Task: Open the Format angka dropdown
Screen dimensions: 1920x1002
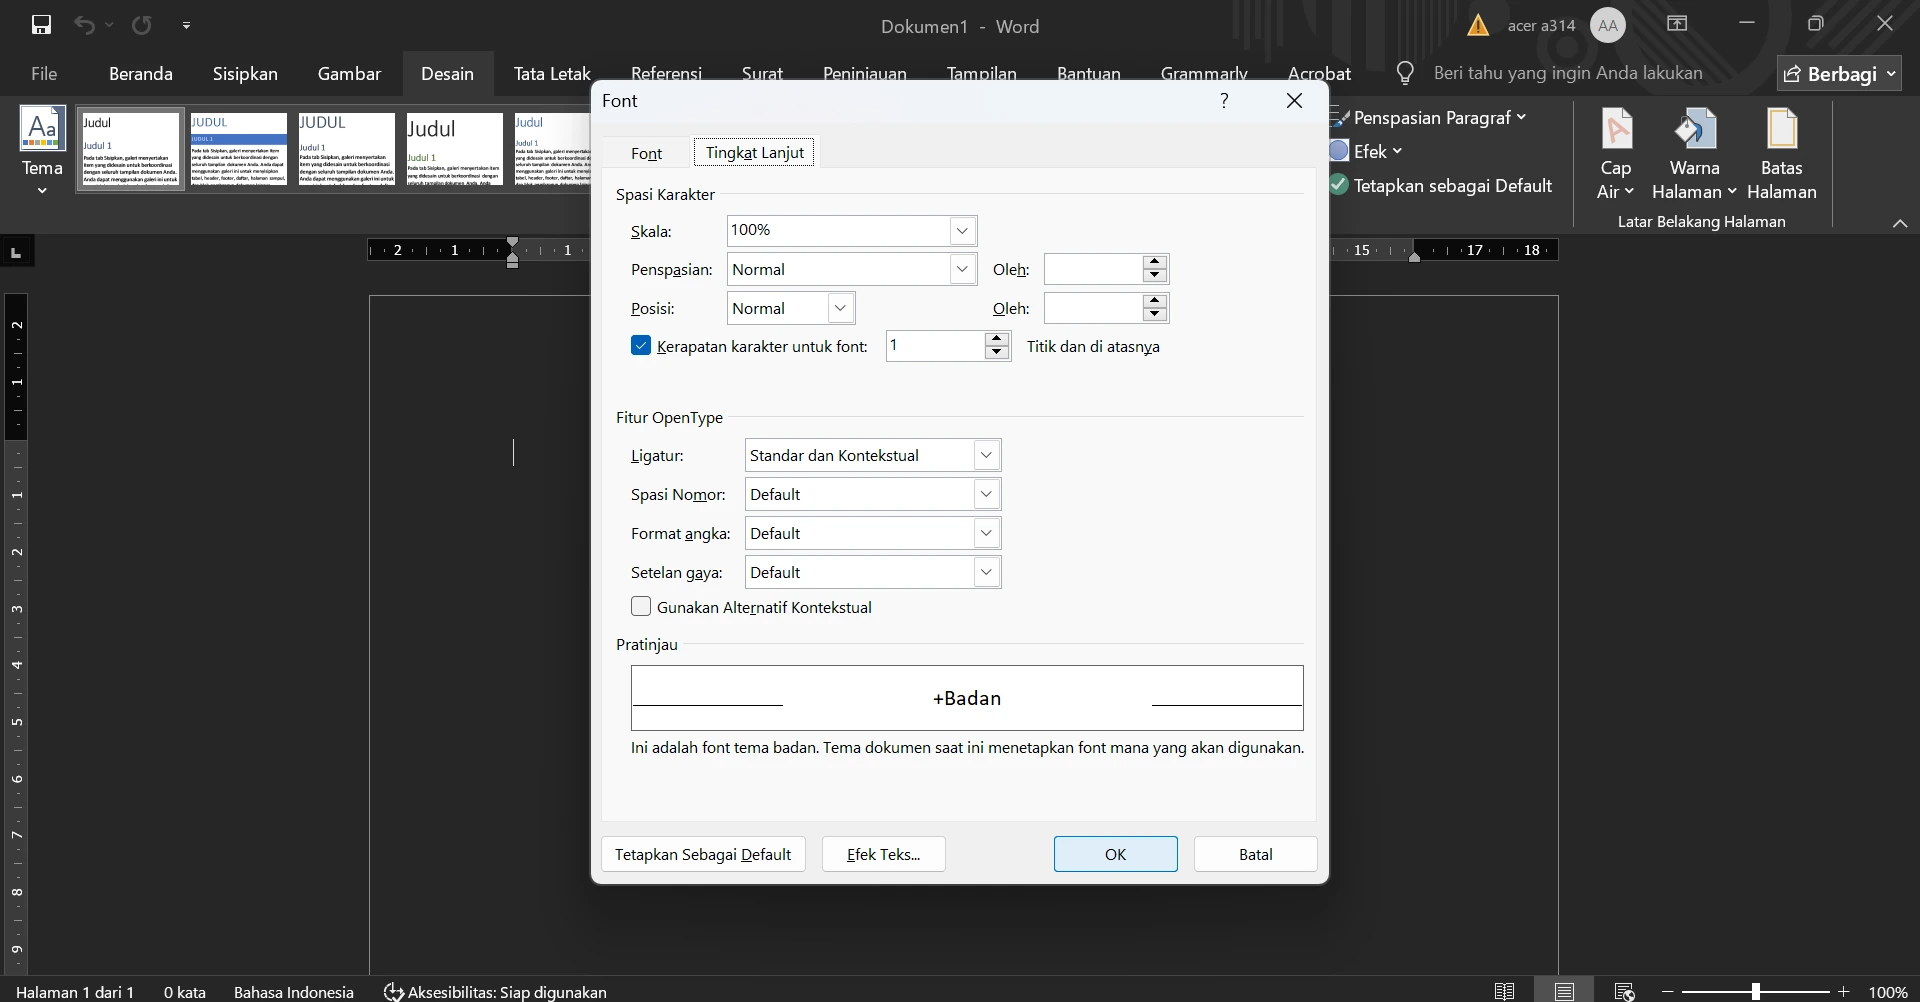Action: click(x=986, y=533)
